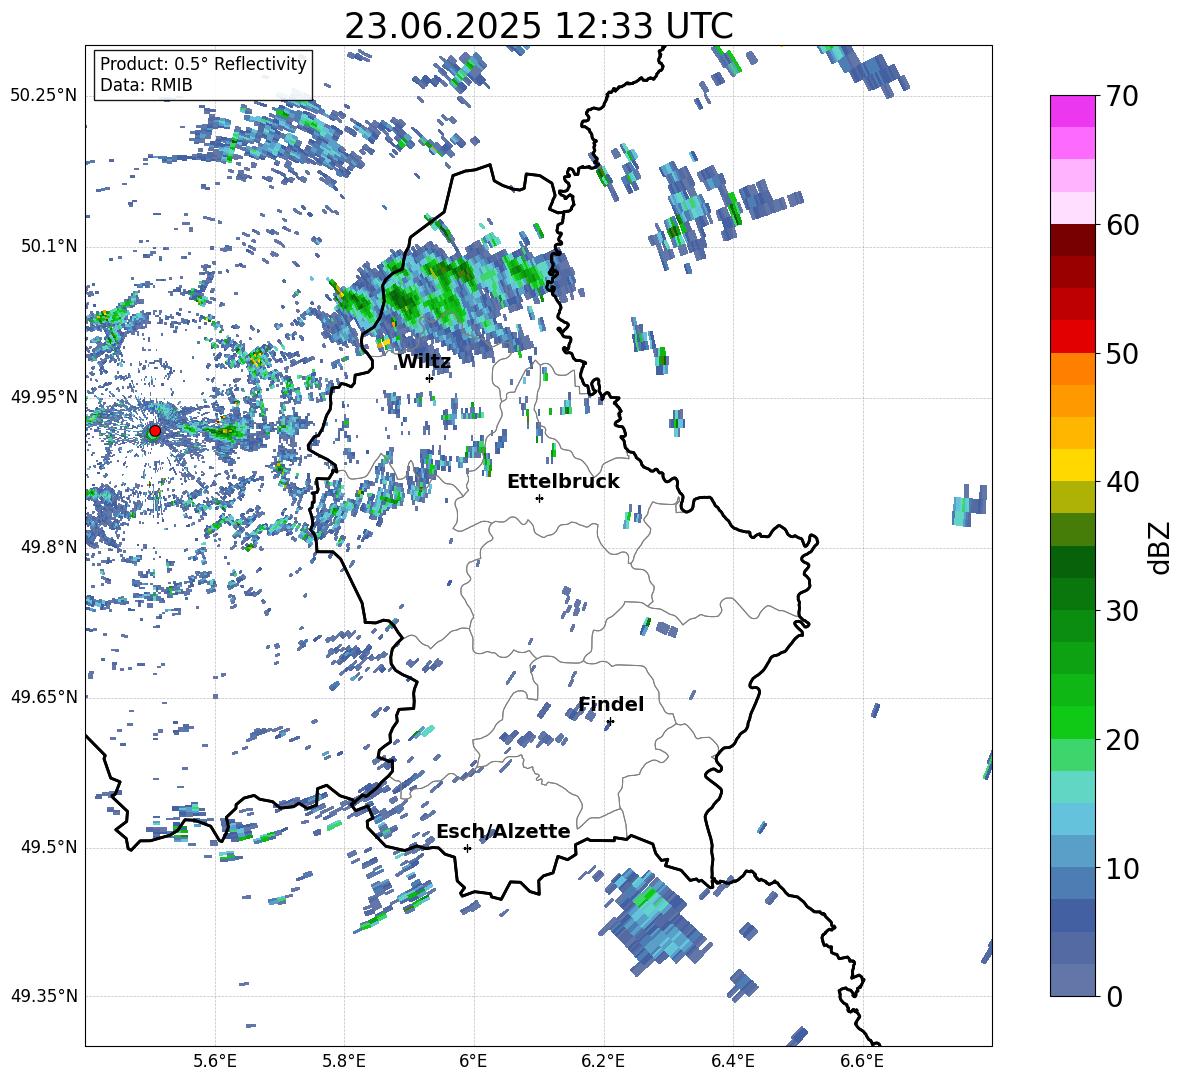
Task: Click the orange colorbar segment above 50
Action: (x=1073, y=368)
